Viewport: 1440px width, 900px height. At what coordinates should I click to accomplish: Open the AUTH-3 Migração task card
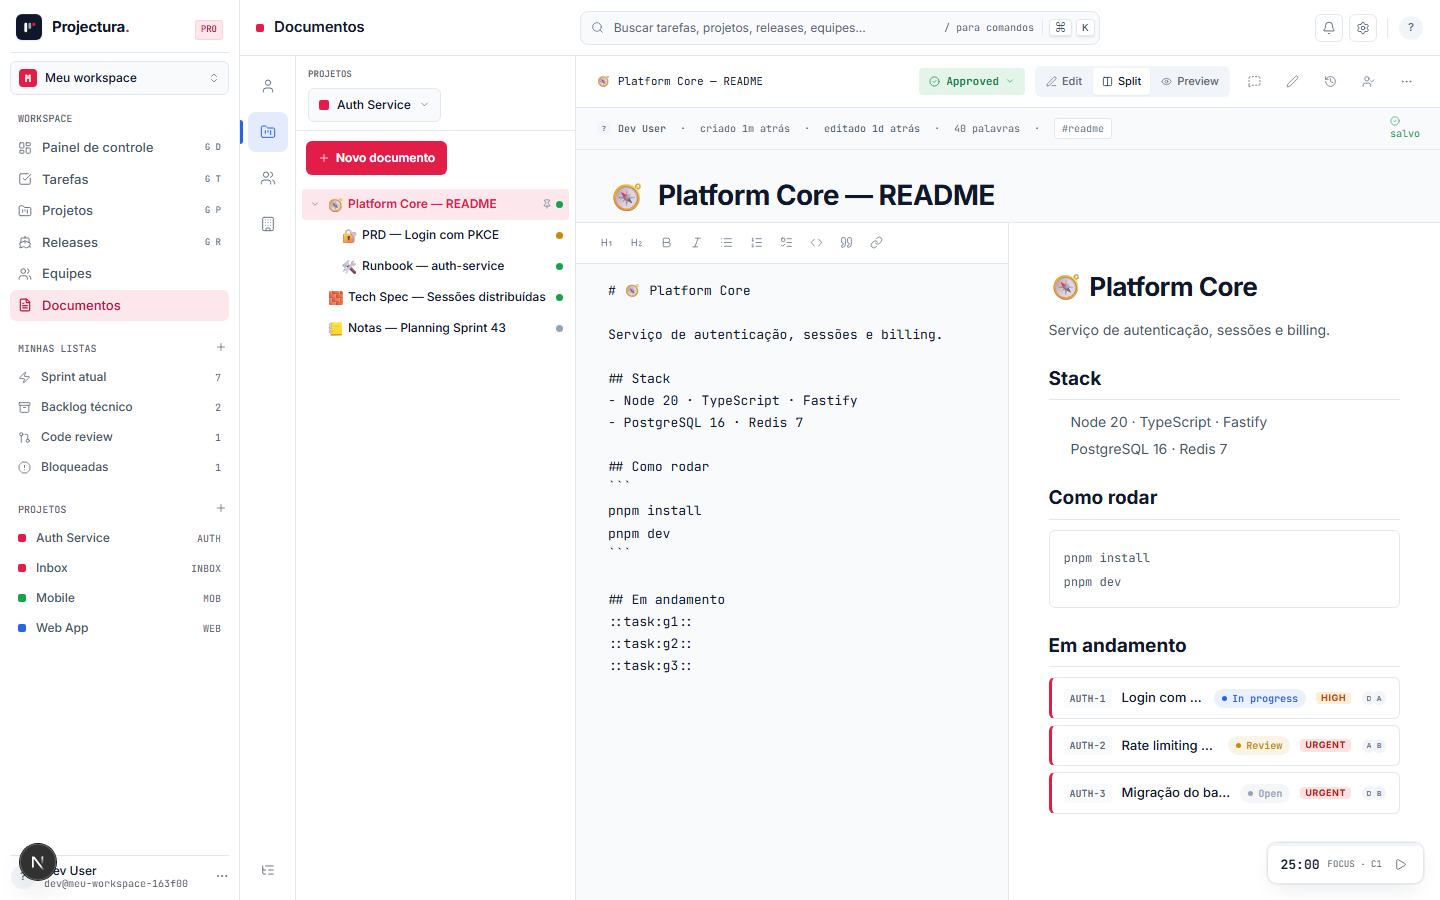click(1224, 793)
